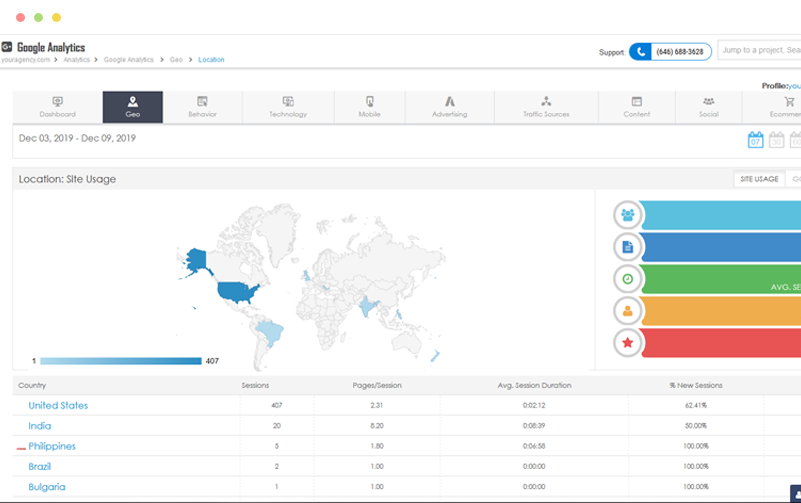Click the orange metric bar
This screenshot has width=801, height=503.
coord(720,310)
